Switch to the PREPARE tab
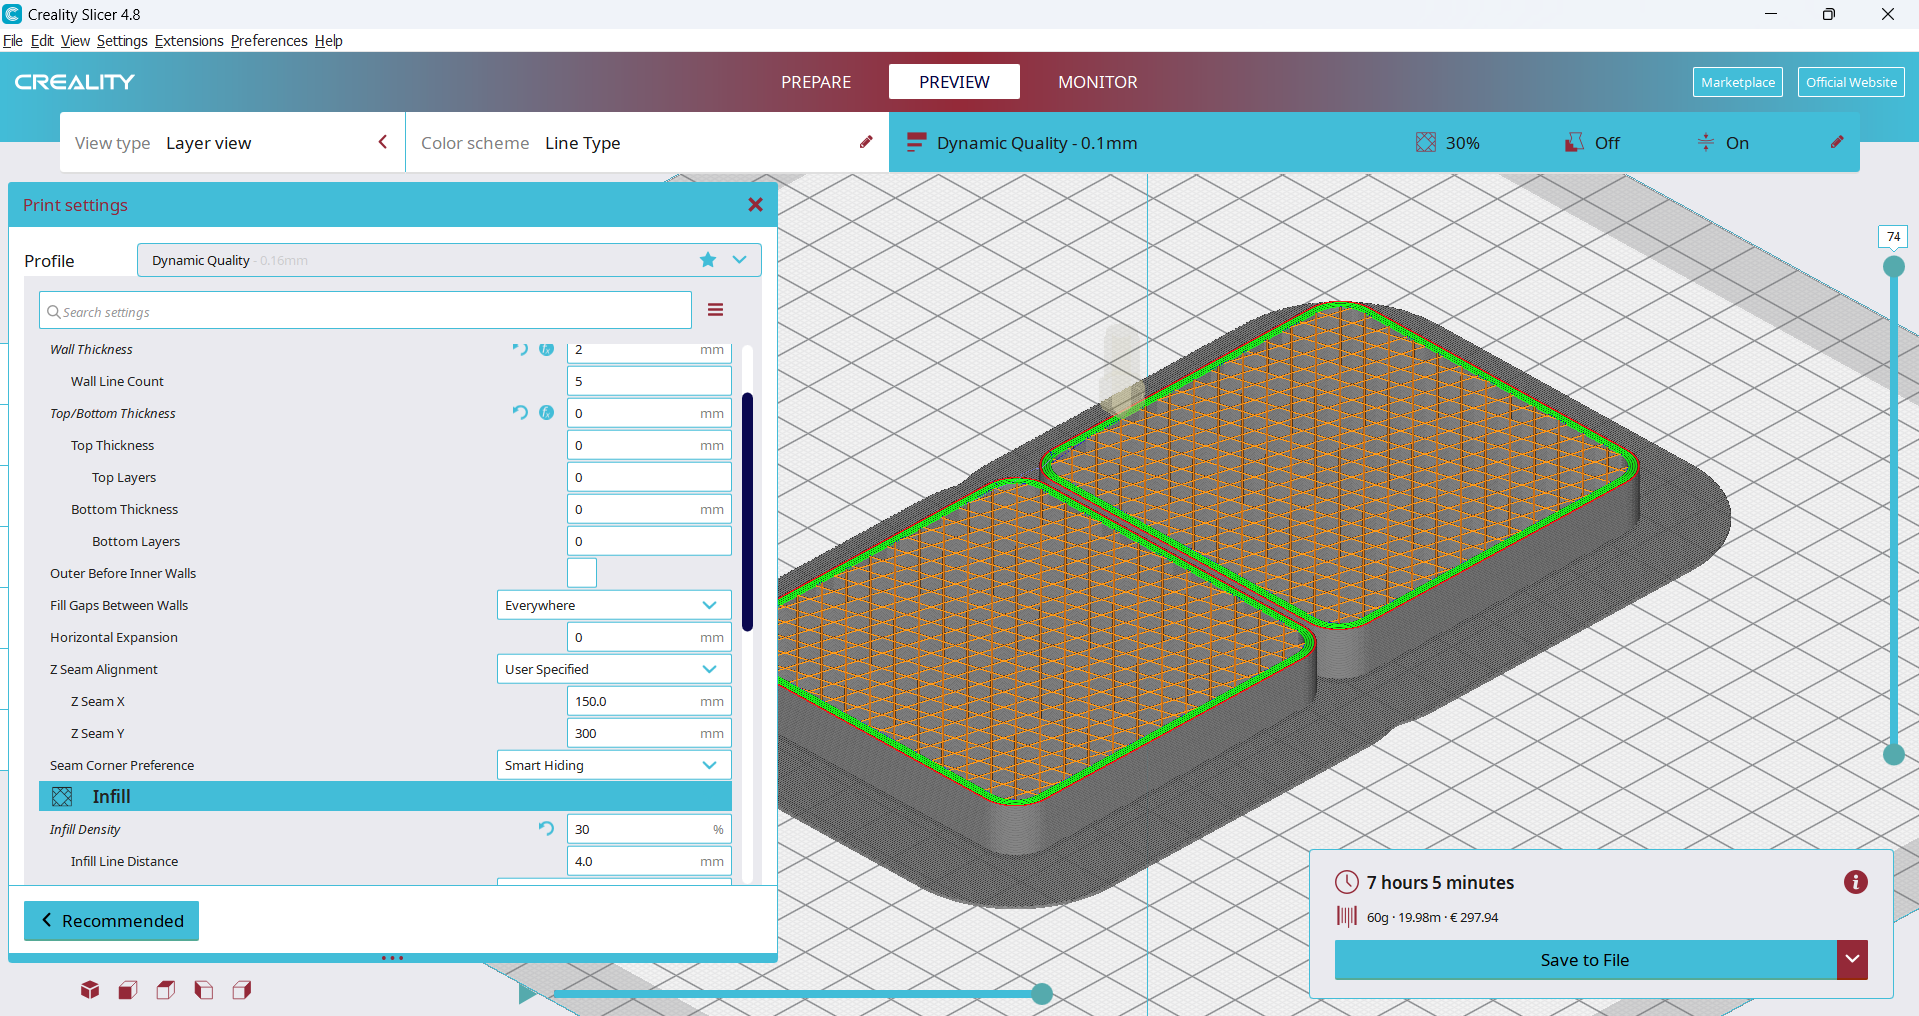1919x1016 pixels. pos(816,82)
